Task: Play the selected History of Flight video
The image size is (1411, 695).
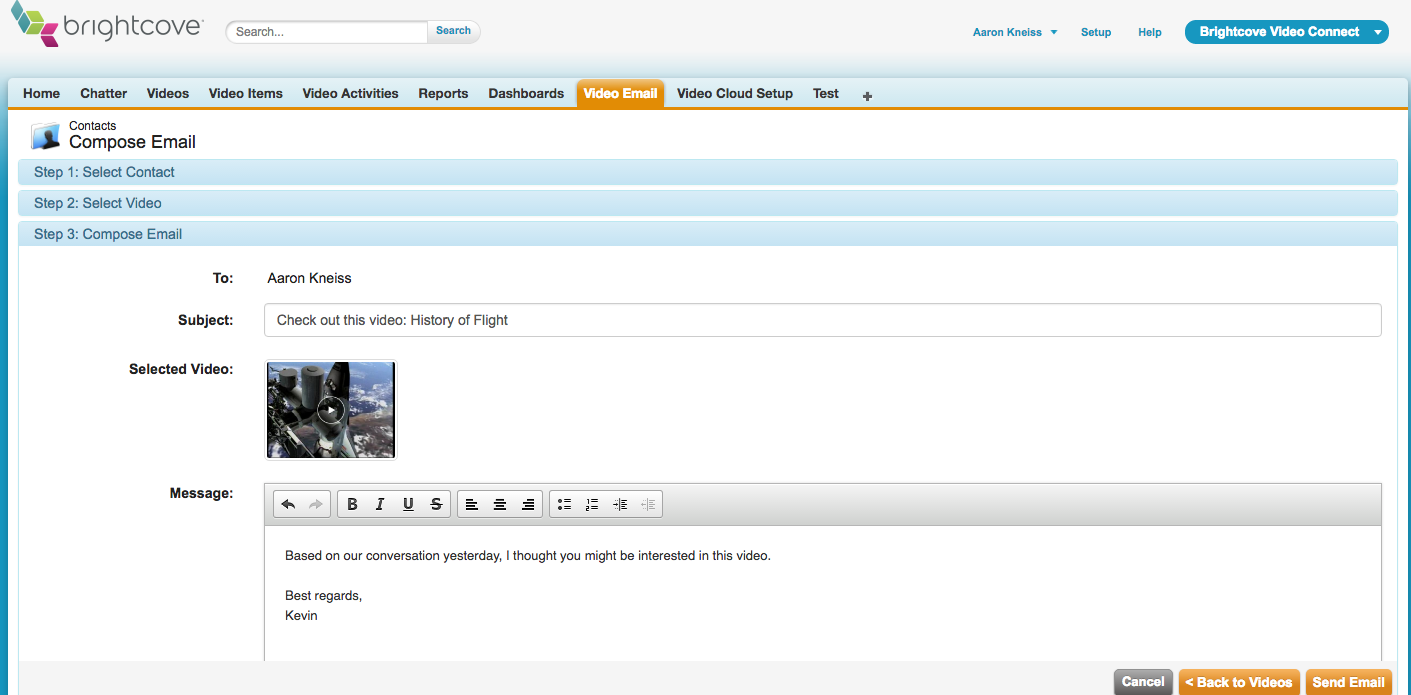Action: tap(330, 410)
